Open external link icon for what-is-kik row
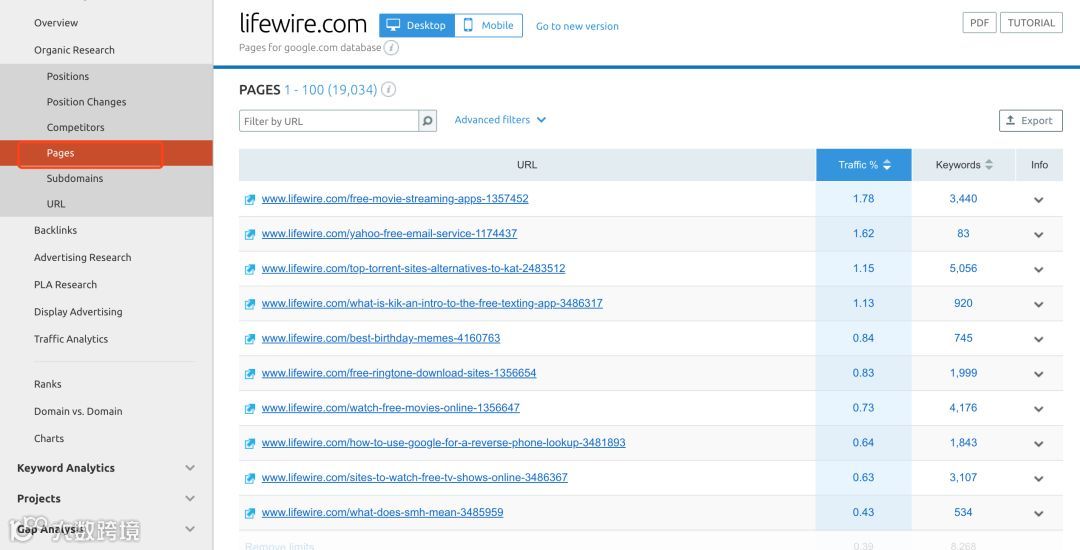Viewport: 1080px width, 550px height. click(250, 304)
